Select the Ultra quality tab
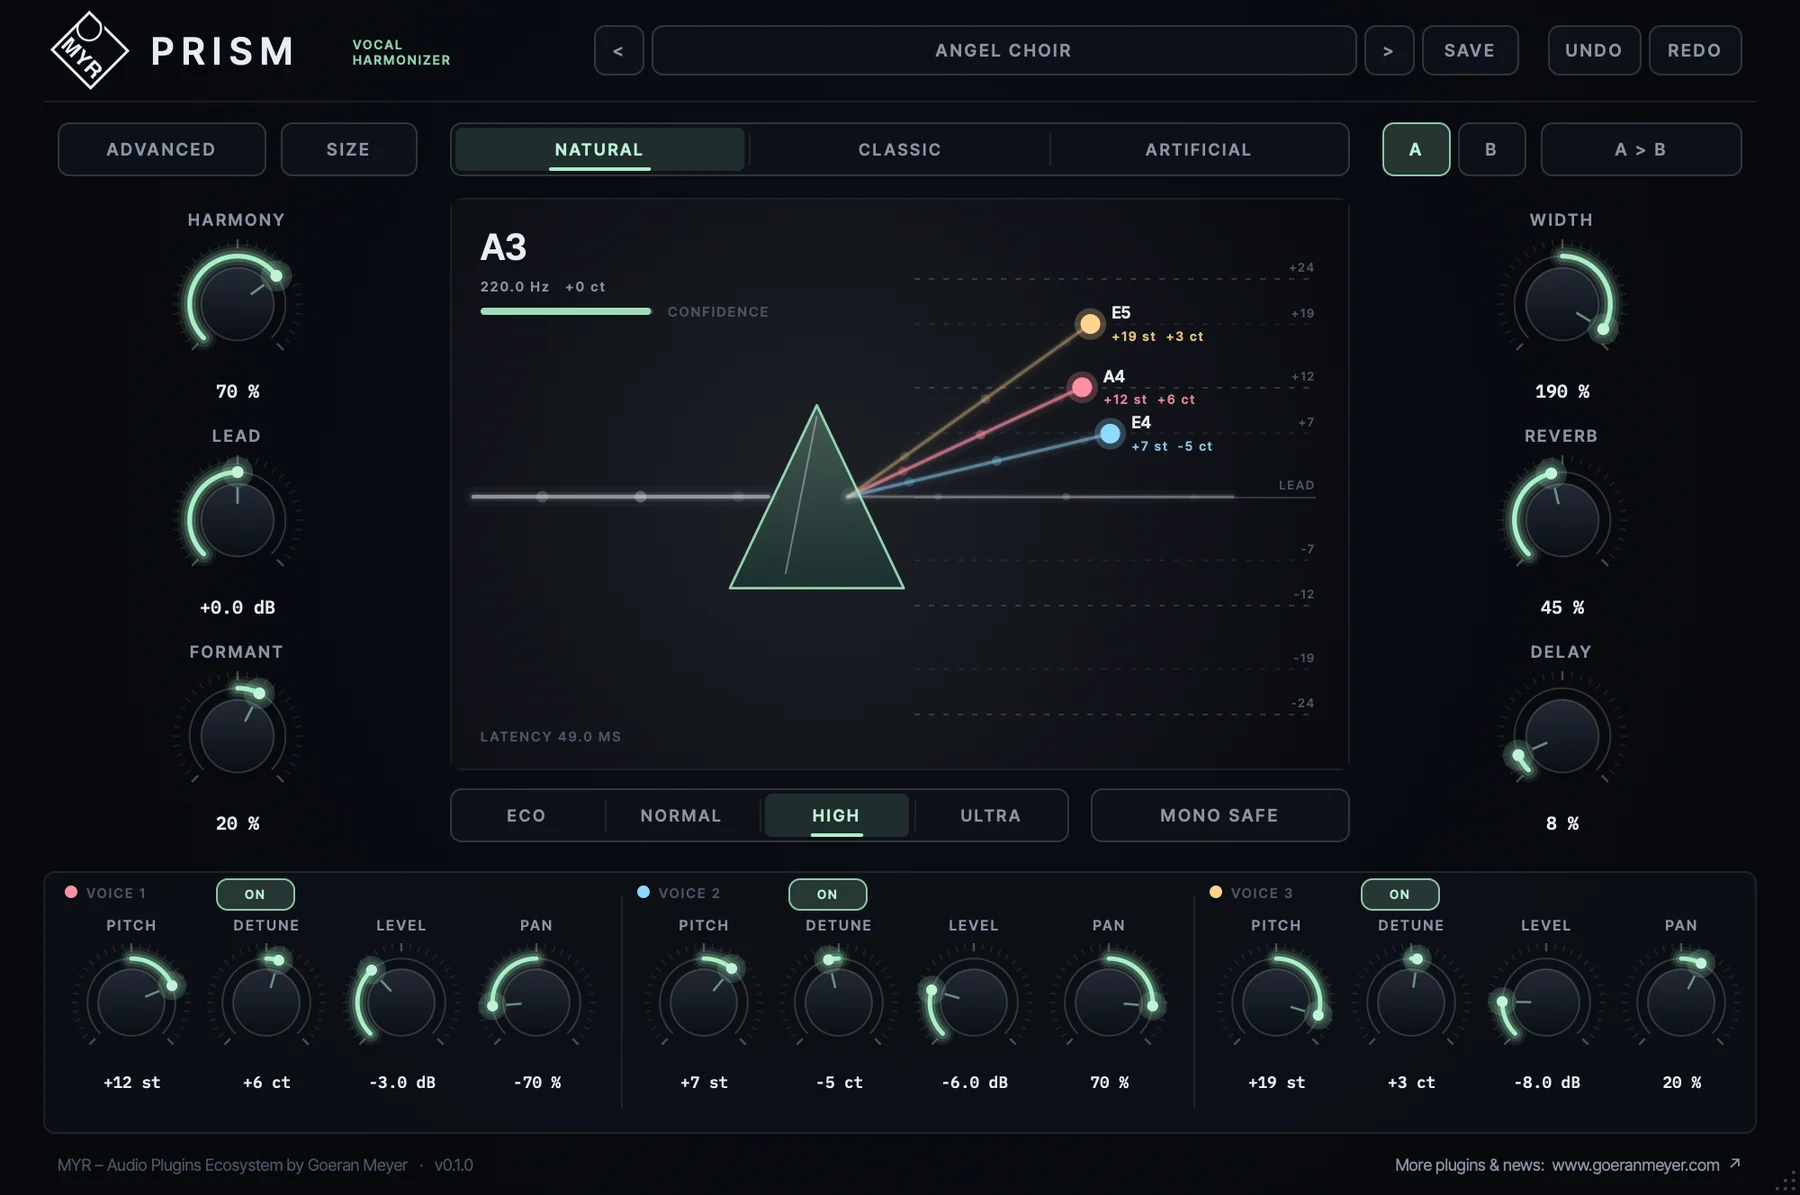Screen dimensions: 1800x1195 tap(991, 815)
